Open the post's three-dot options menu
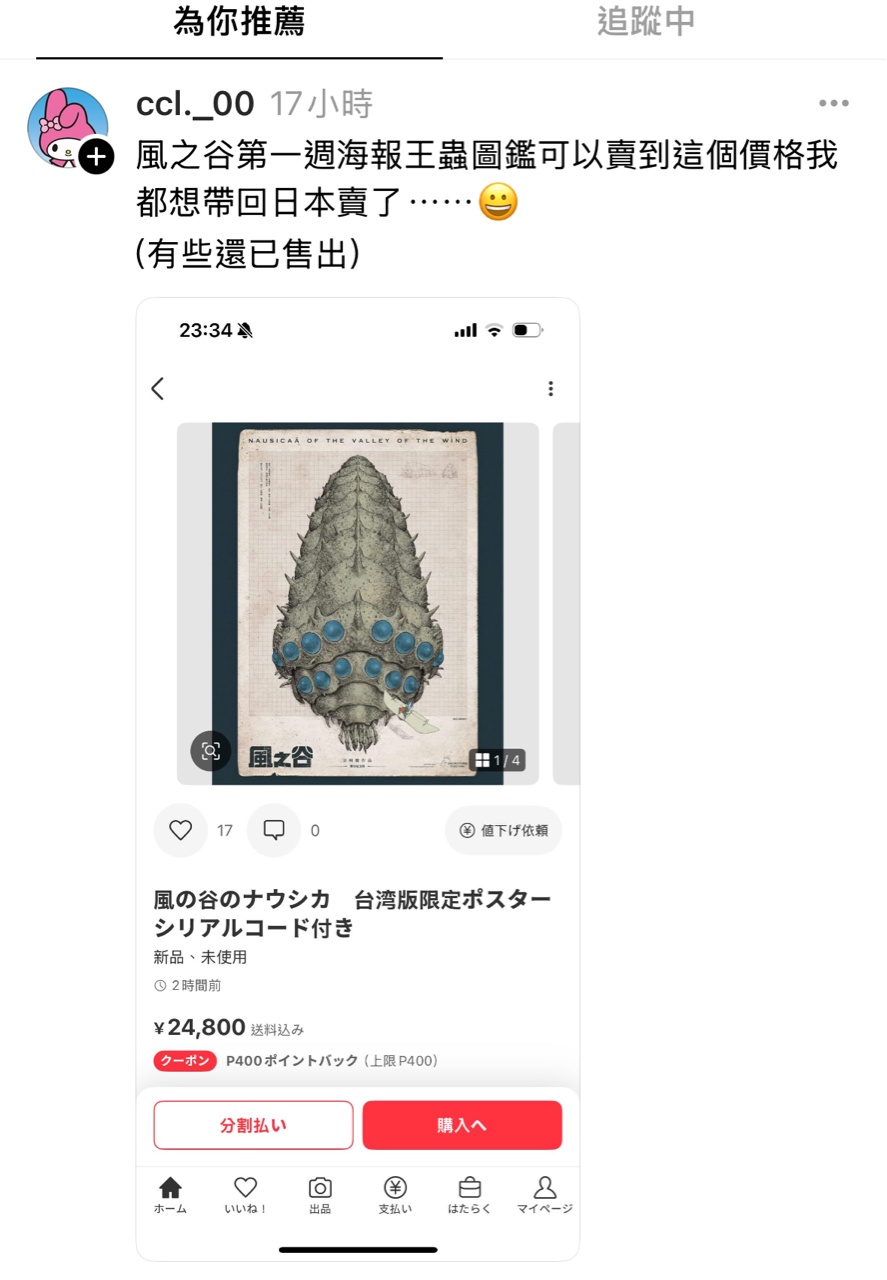This screenshot has height=1280, width=887. pos(833,103)
